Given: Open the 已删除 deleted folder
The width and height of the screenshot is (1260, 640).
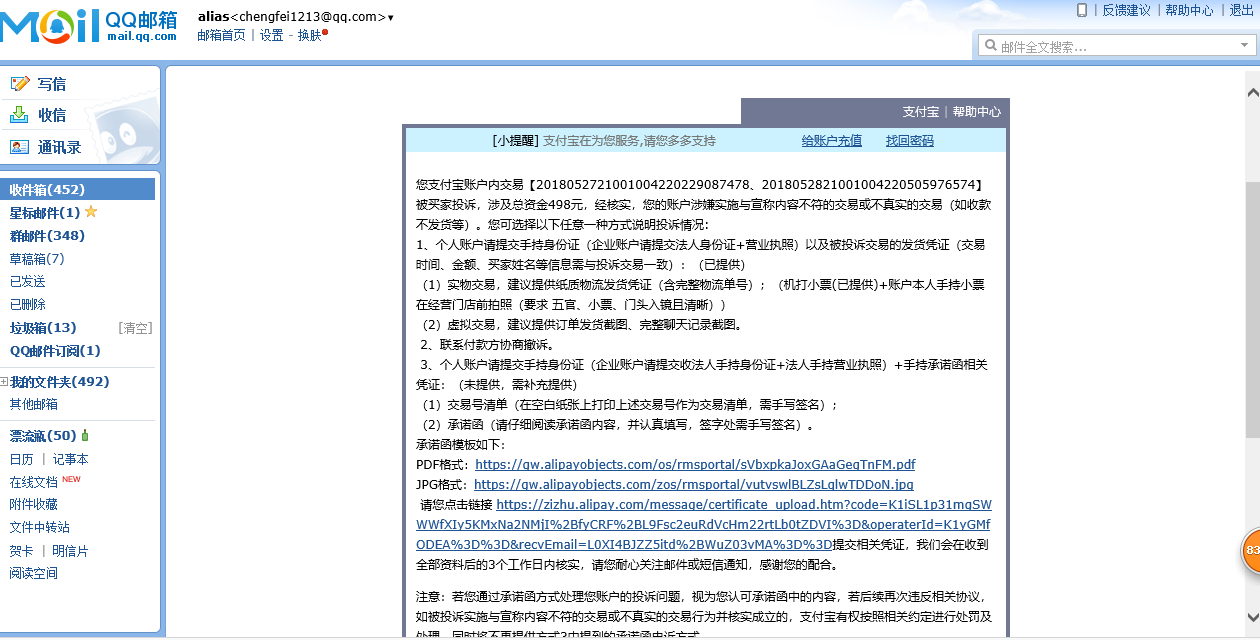Looking at the screenshot, I should pyautogui.click(x=28, y=305).
